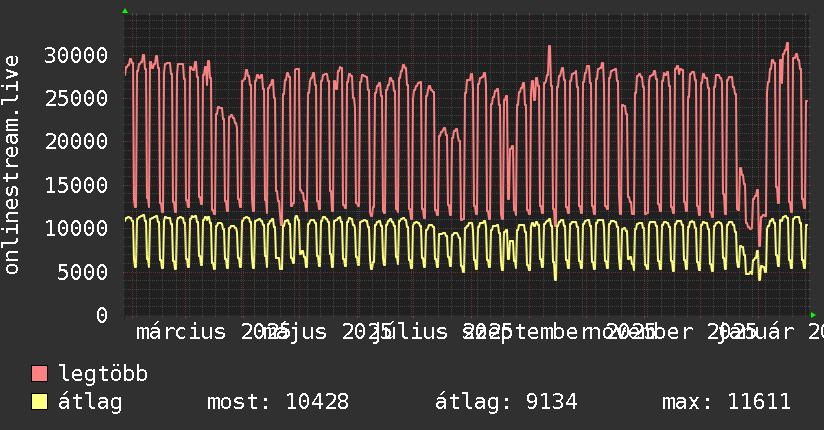
Task: Click the 0 y-axis label
Action: 102,315
